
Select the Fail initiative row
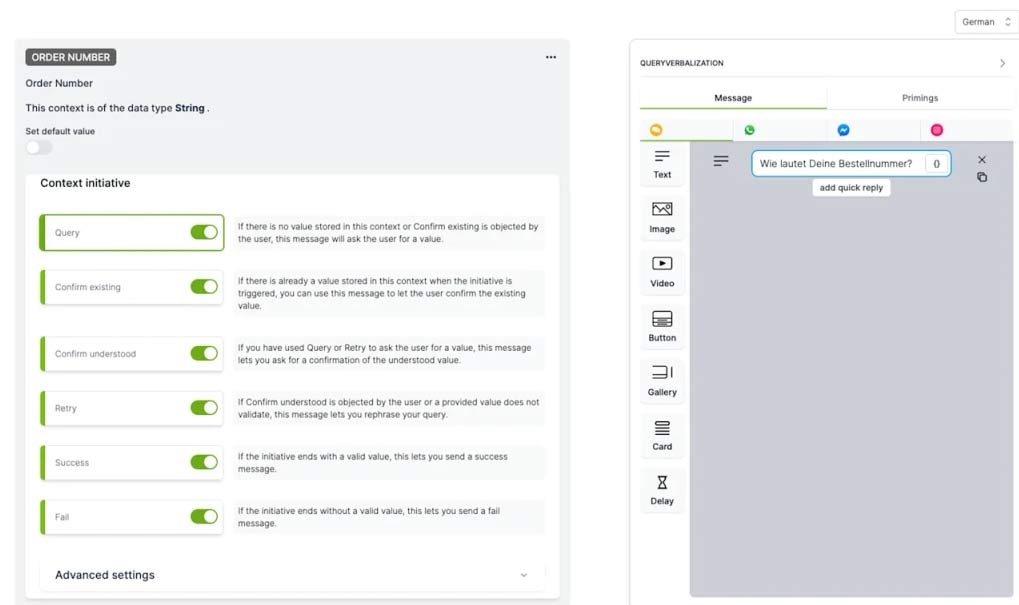coord(132,517)
